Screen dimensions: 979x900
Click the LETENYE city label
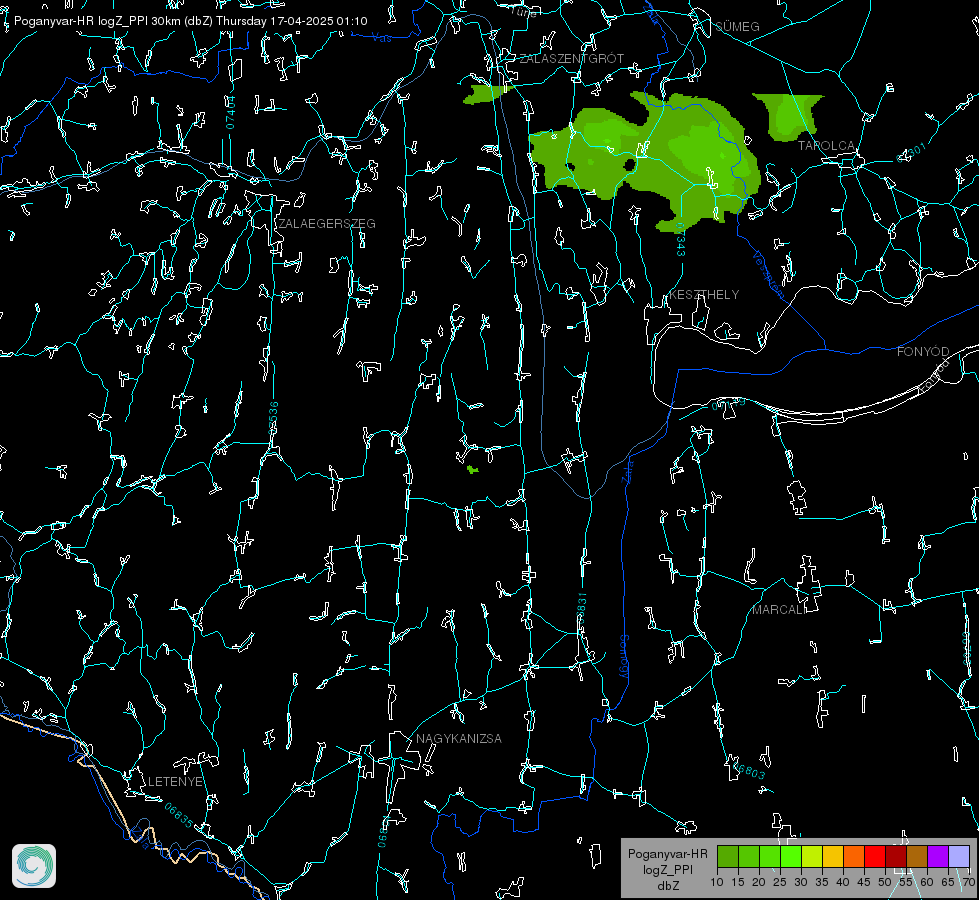(x=175, y=781)
